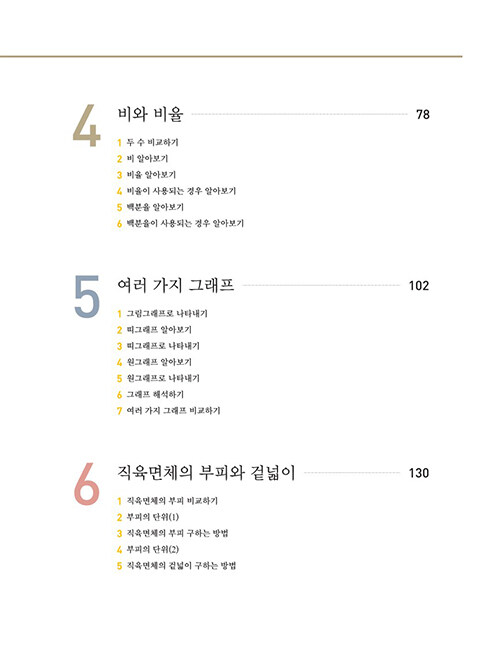The height and width of the screenshot is (666, 500).
Task: Select page number 102
Action: click(x=419, y=285)
